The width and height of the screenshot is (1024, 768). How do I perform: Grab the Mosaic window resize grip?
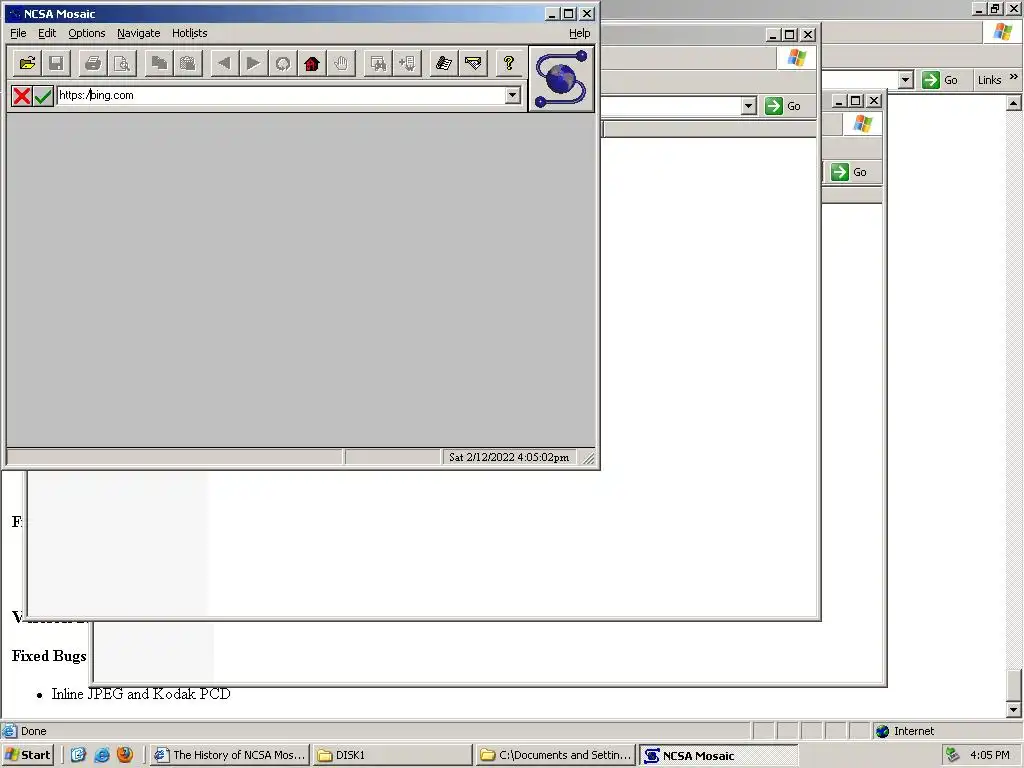(x=588, y=458)
